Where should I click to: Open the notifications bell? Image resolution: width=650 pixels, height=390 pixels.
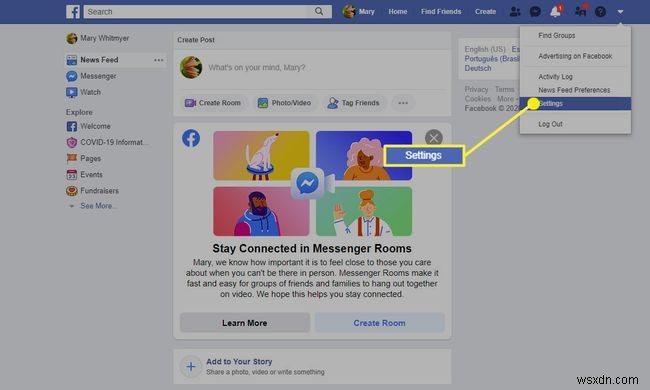pos(555,12)
